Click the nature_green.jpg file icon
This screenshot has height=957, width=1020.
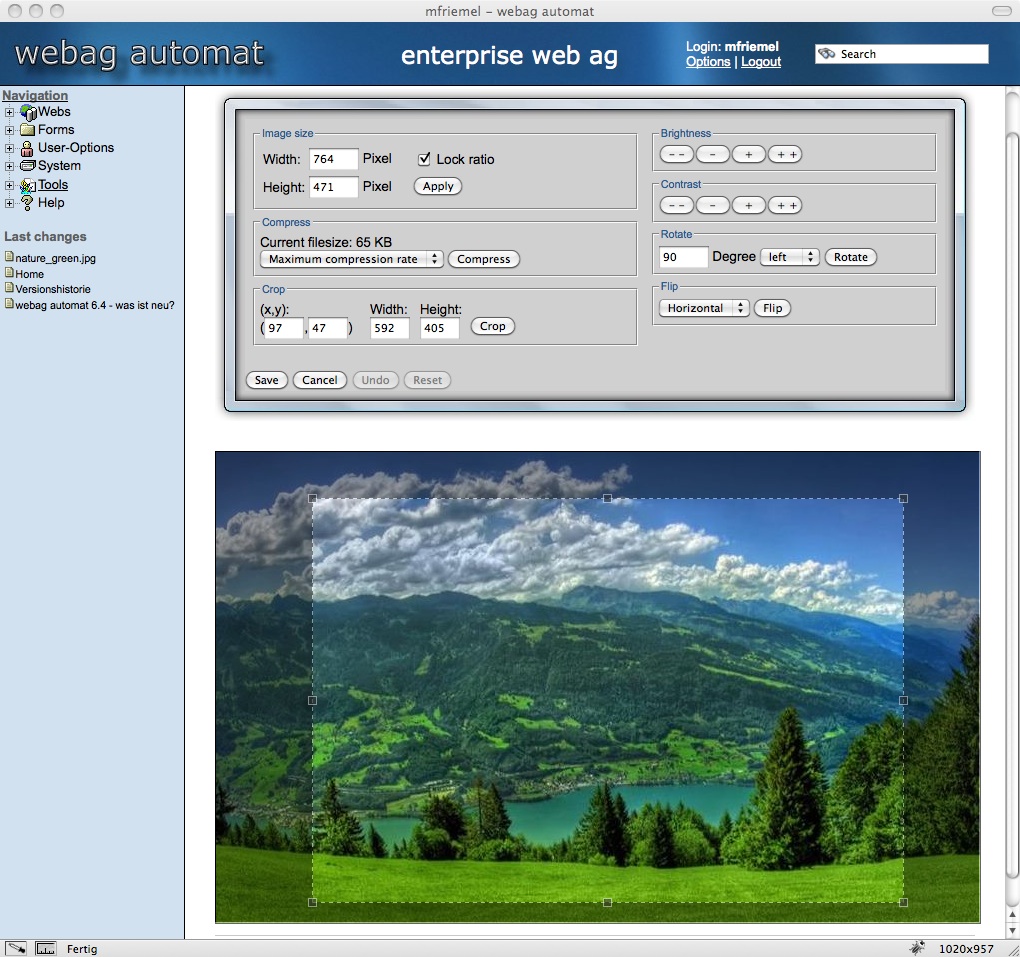(9, 258)
